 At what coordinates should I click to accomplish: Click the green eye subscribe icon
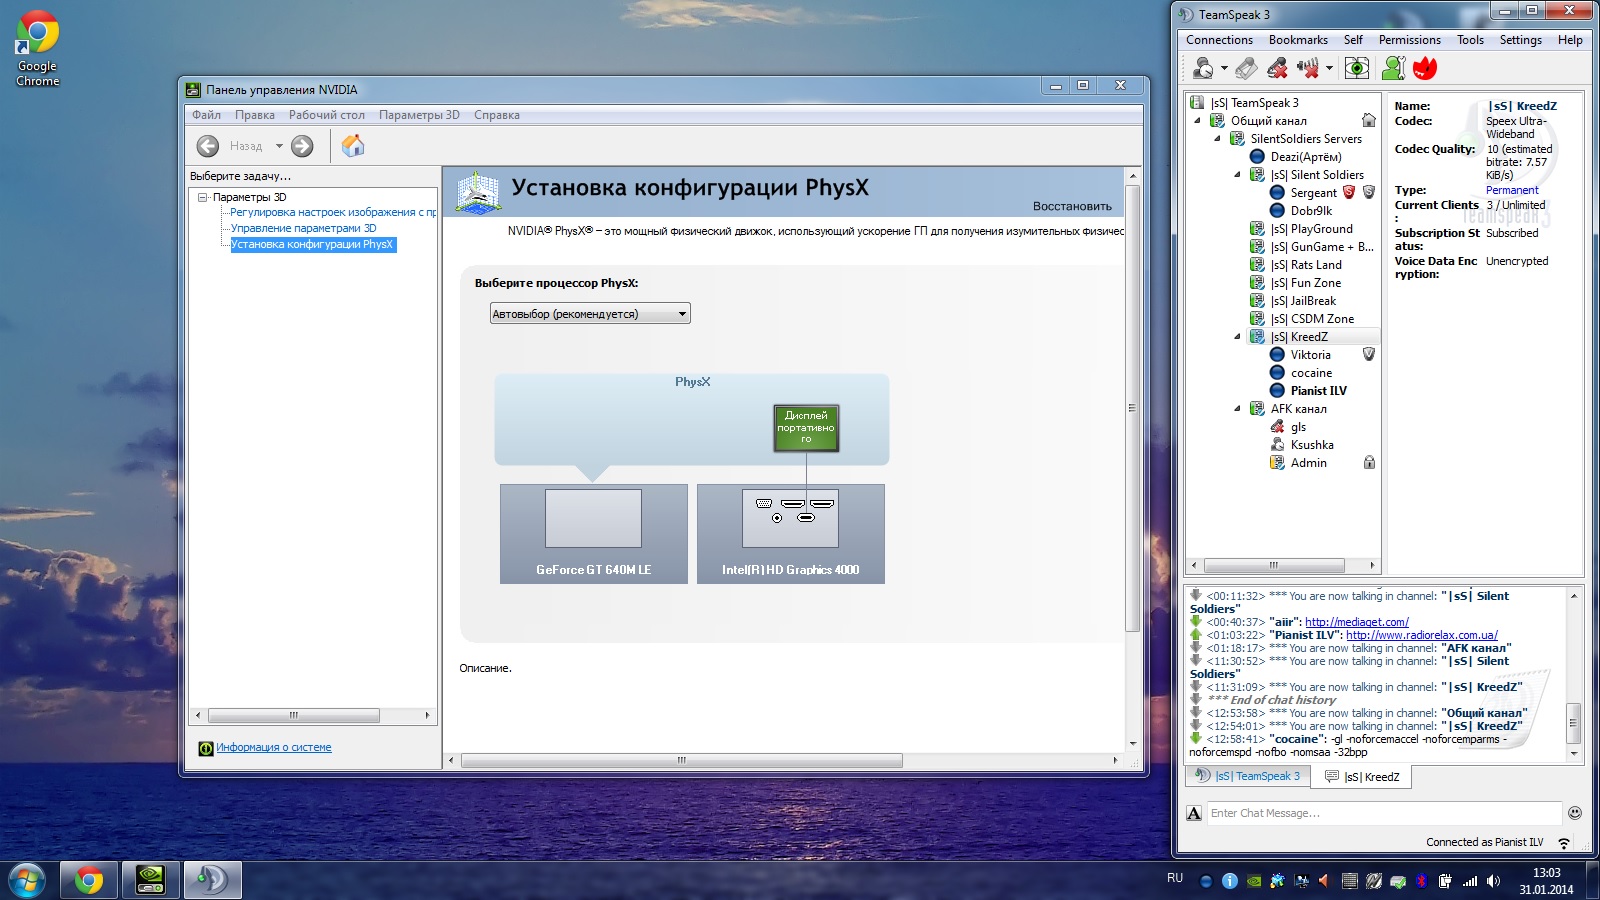tap(1357, 68)
